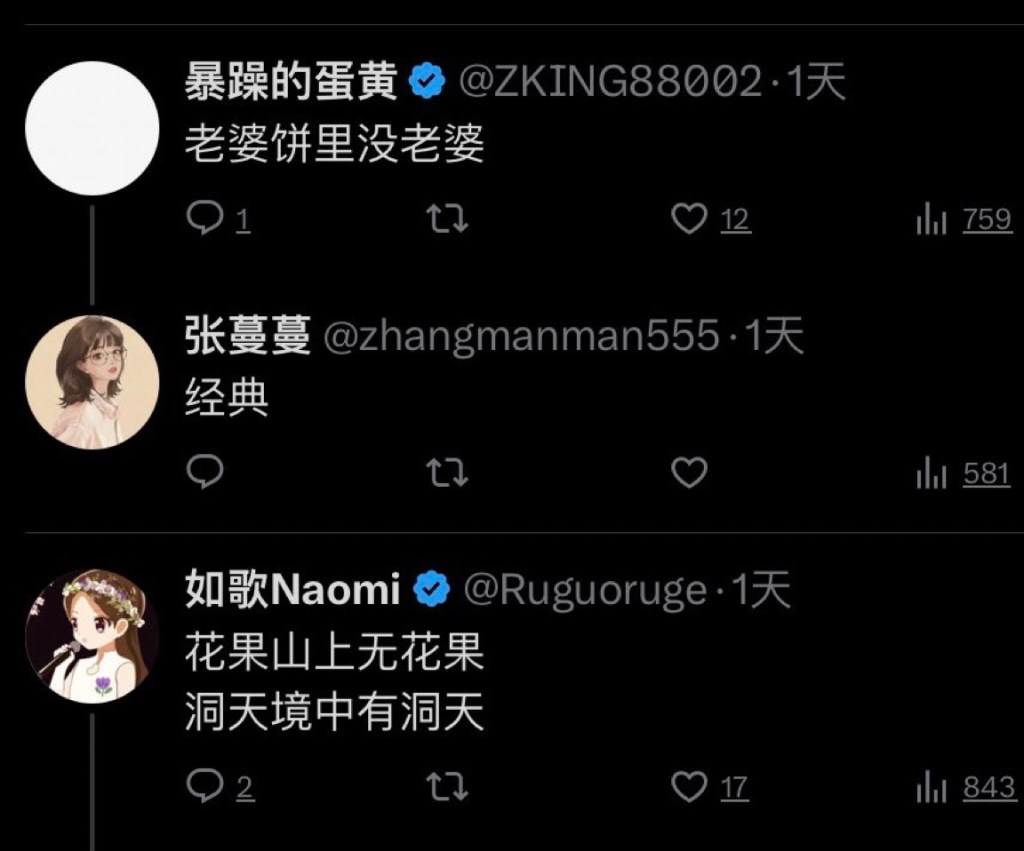Visit the @ZKING88002 handle
Screen dimensions: 1024x851
(x=611, y=82)
